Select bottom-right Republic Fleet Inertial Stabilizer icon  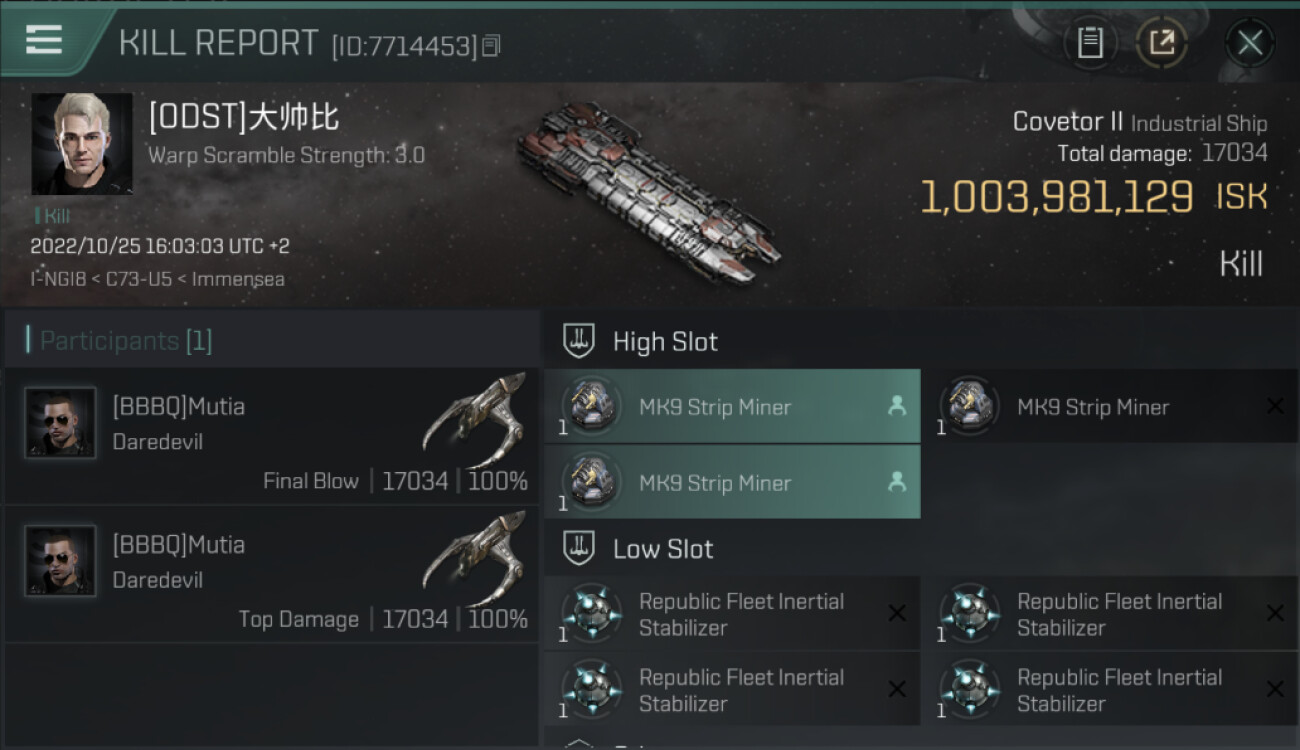970,690
